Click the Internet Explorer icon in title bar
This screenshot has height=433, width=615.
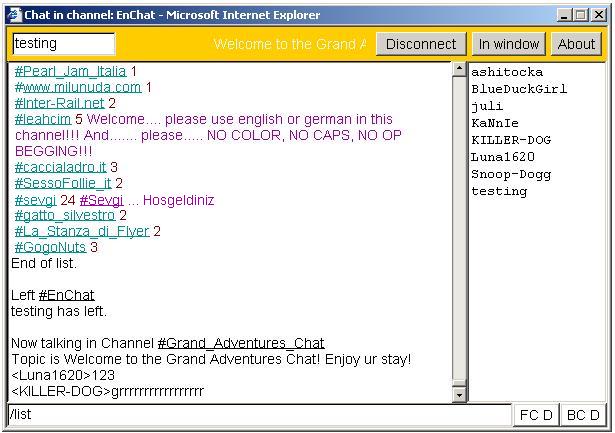click(15, 15)
